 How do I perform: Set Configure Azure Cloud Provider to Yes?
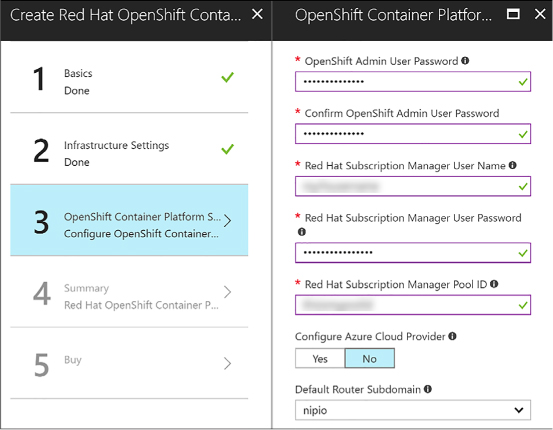coord(320,358)
